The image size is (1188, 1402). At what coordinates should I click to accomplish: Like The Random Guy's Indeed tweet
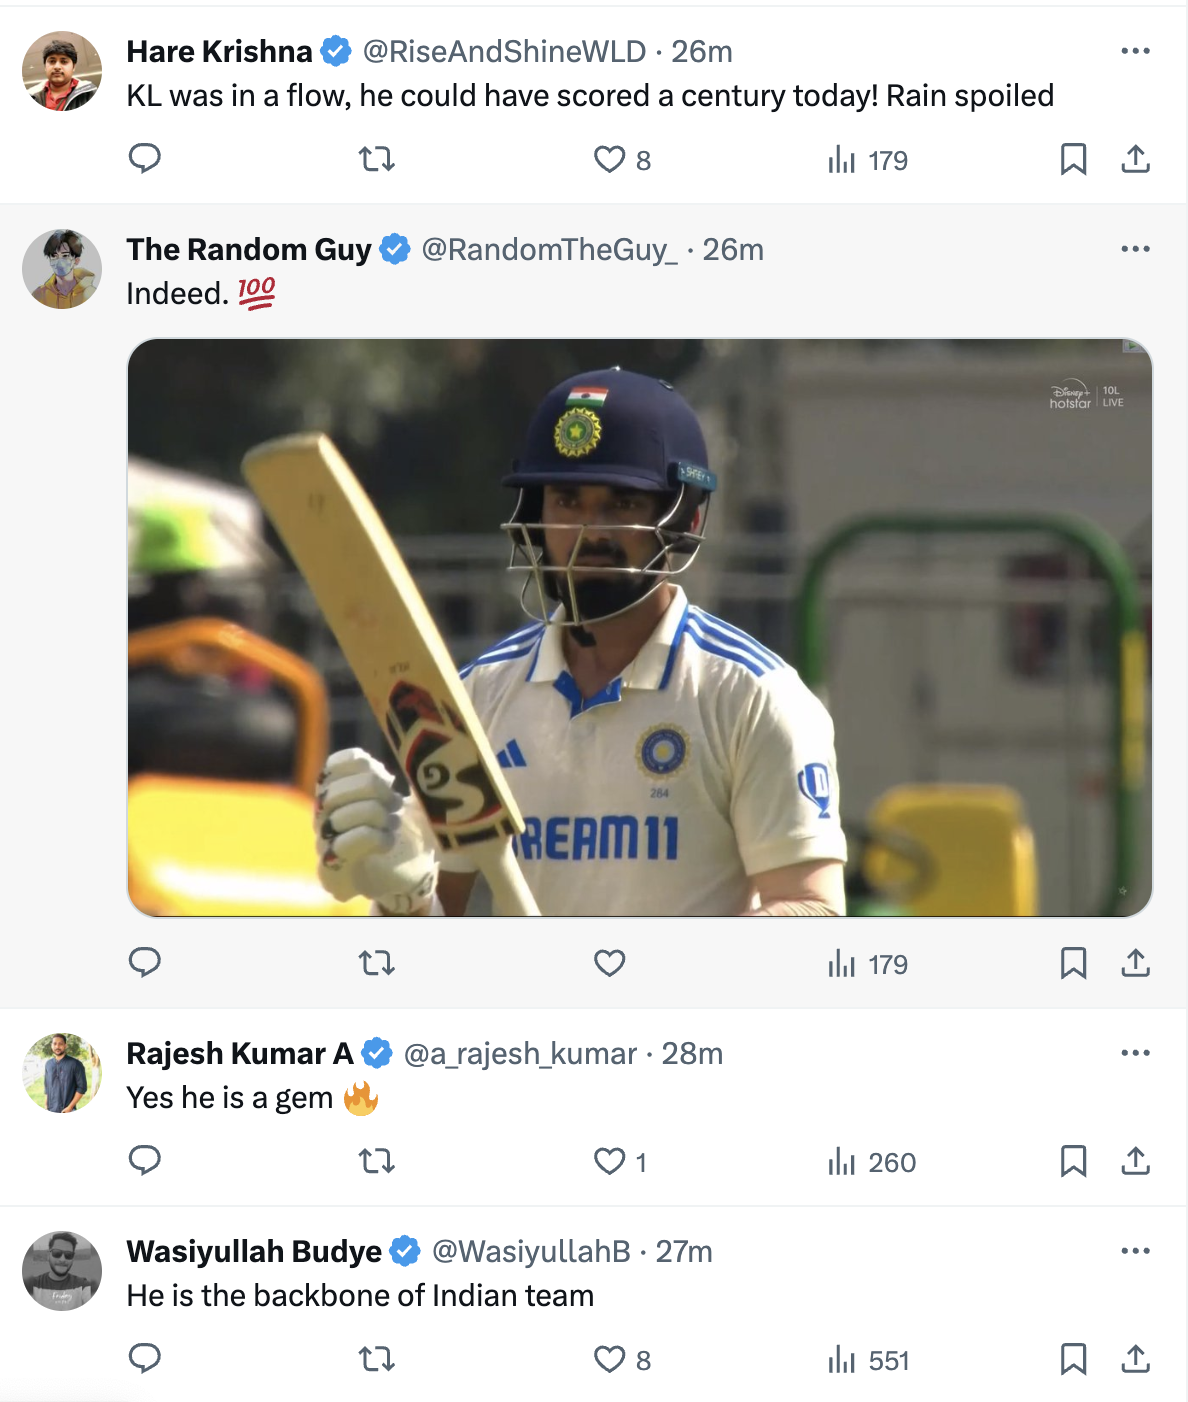click(610, 963)
